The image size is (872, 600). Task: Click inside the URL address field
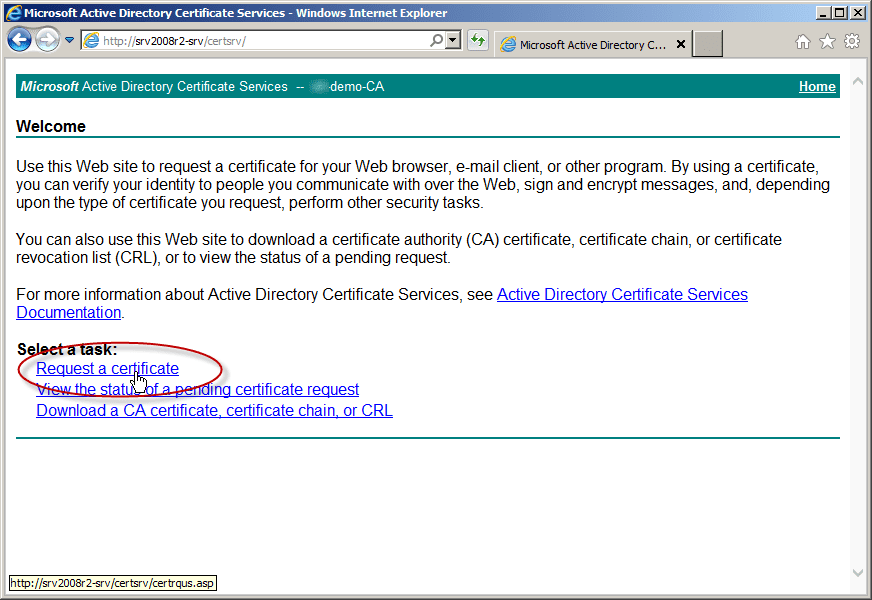pyautogui.click(x=250, y=42)
